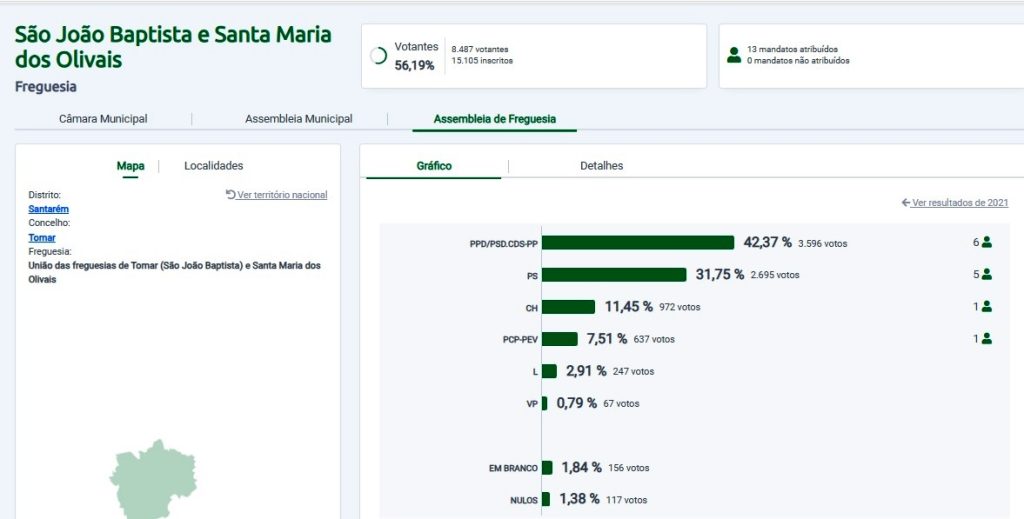
Task: Select the Mapa tab
Action: [x=130, y=166]
